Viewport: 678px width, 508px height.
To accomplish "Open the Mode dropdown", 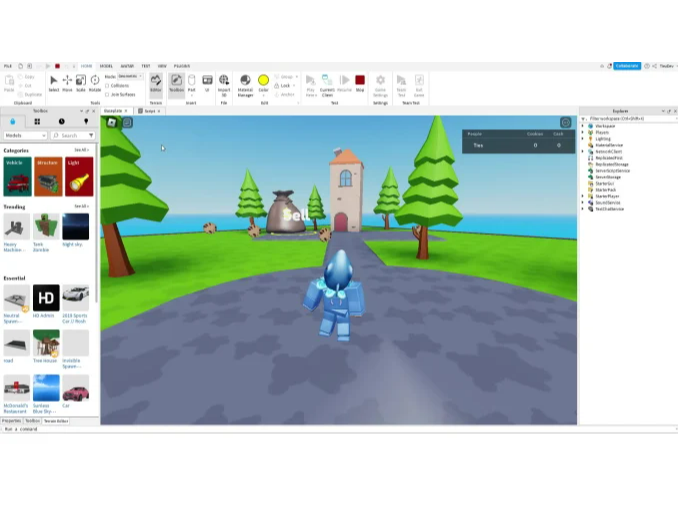I will pyautogui.click(x=130, y=76).
